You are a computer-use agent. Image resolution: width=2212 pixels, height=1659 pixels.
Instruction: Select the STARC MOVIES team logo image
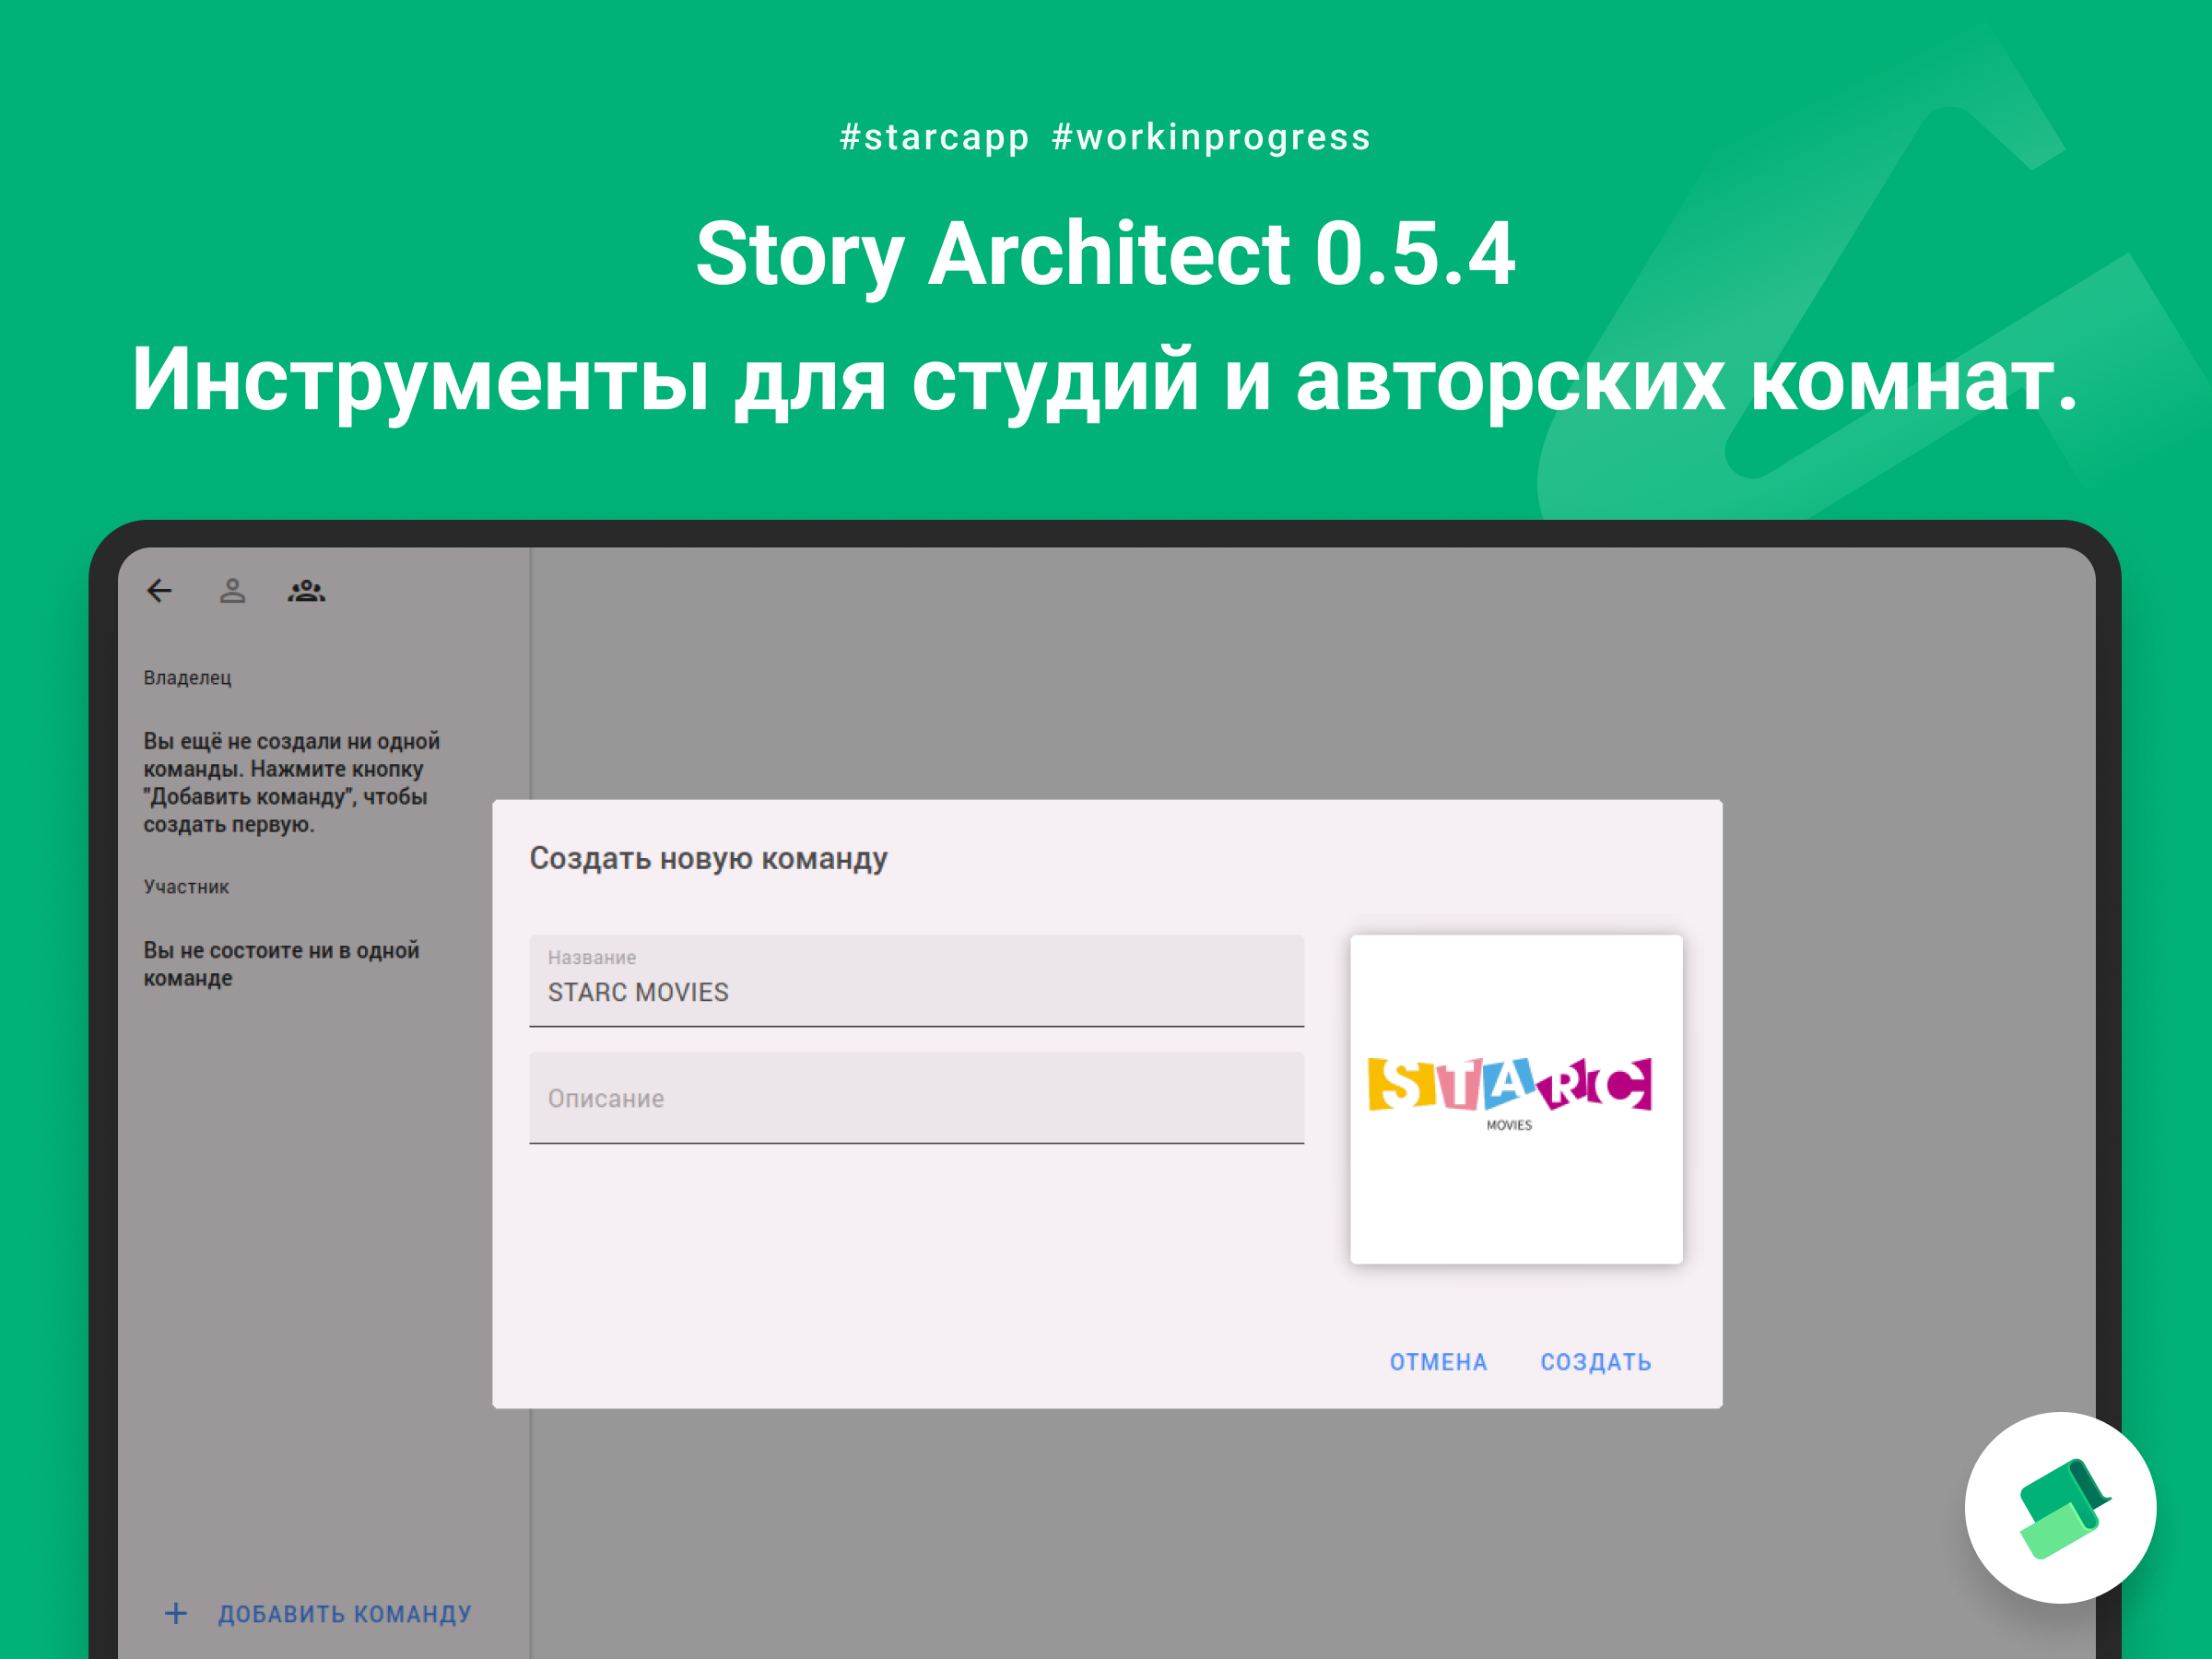click(x=1516, y=1099)
